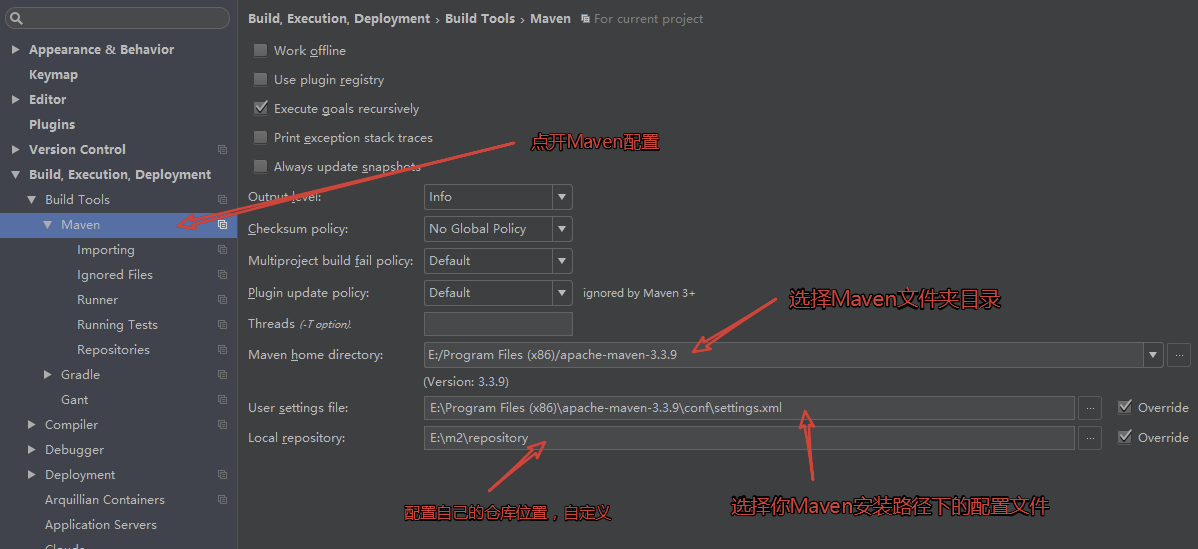Browse for Maven home directory
The width and height of the screenshot is (1198, 549).
coord(1179,355)
